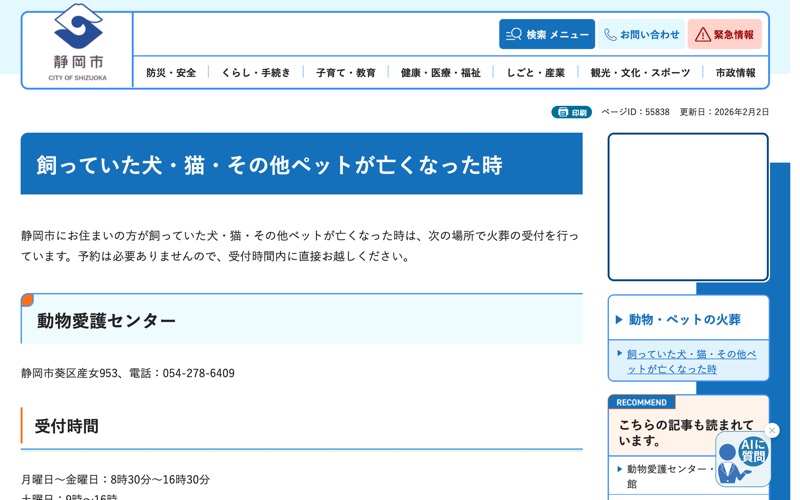Open the 防災・安全 menu
This screenshot has height=500, width=800.
coord(171,72)
